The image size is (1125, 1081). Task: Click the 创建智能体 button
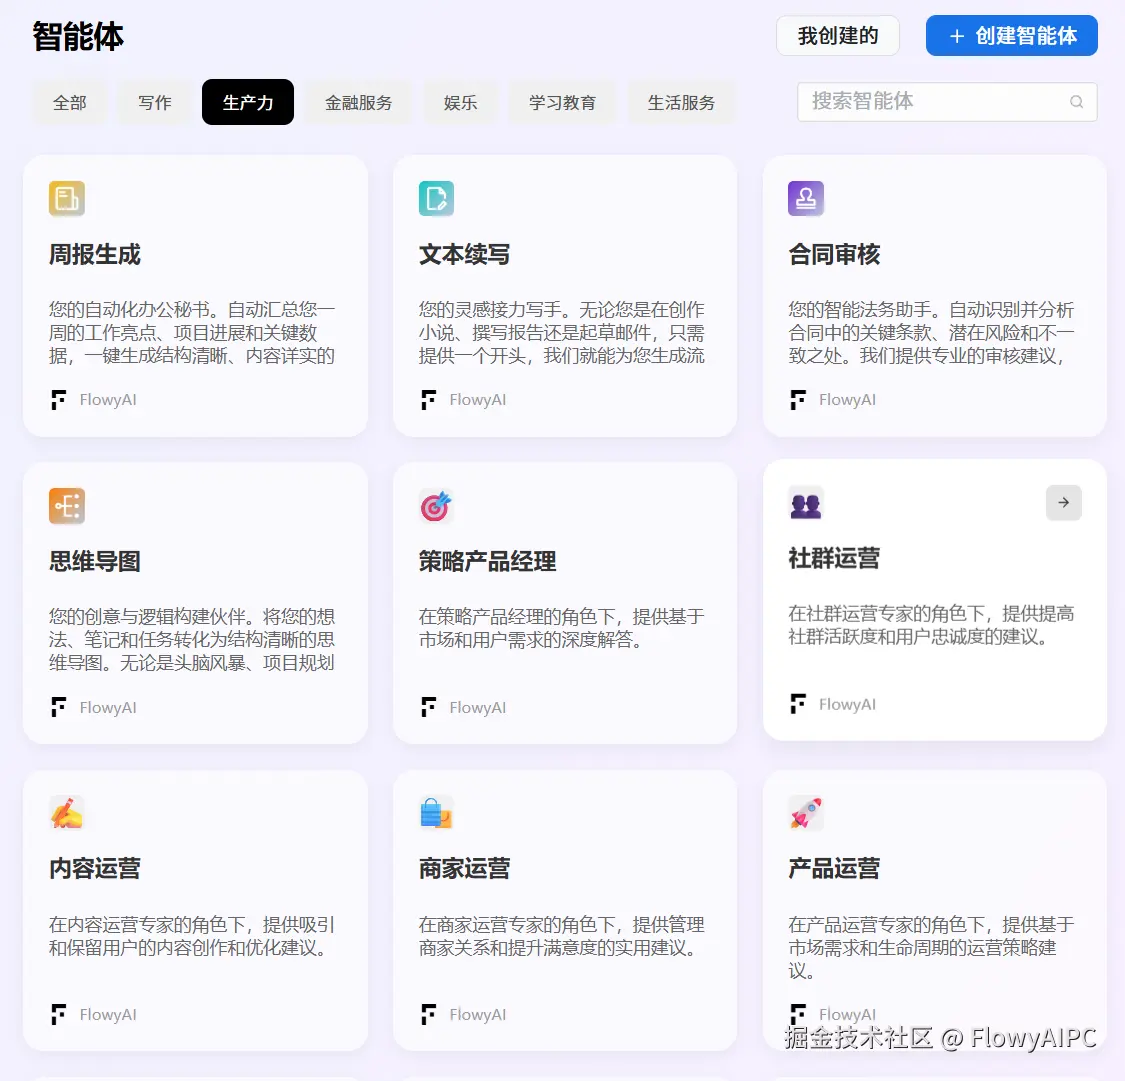pos(1012,36)
